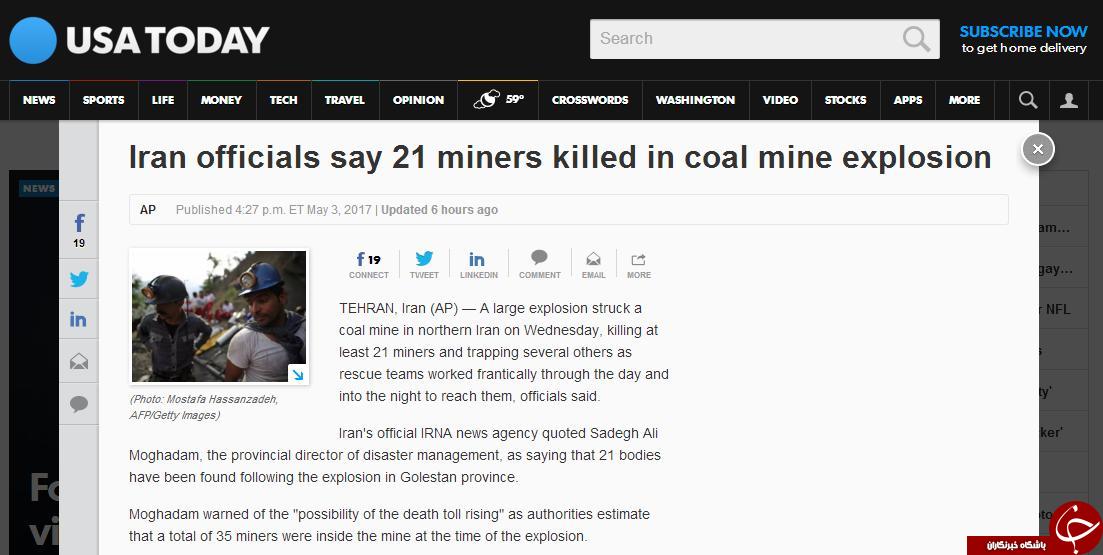Open comments via left sidebar speech bubble

pos(79,404)
